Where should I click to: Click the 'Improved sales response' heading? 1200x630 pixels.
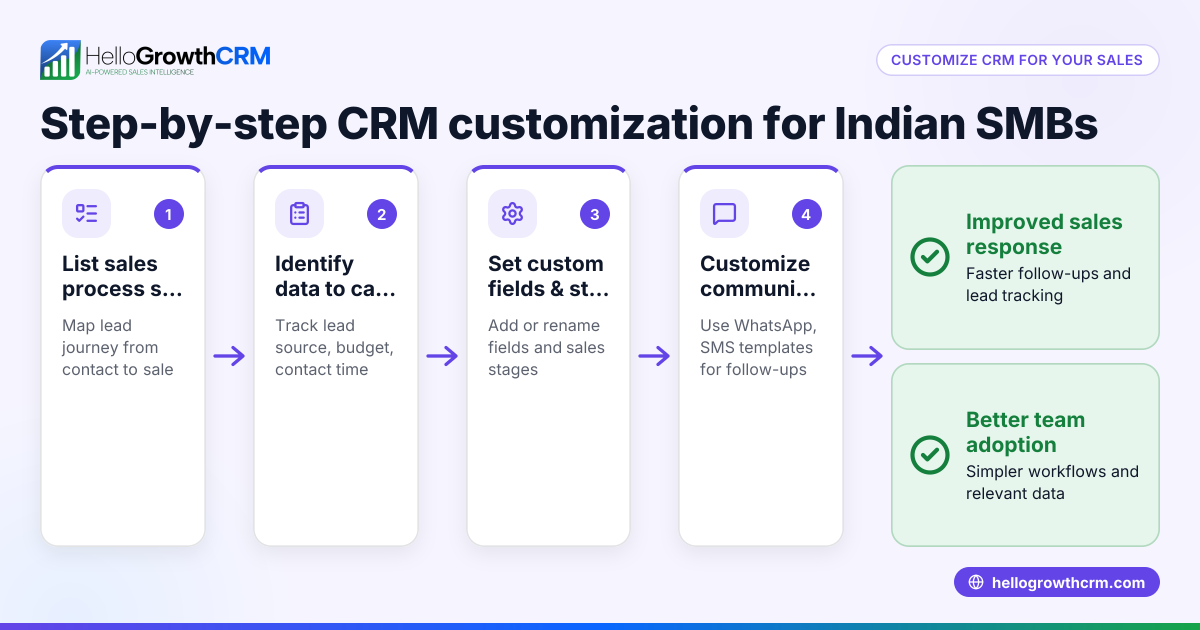click(x=1044, y=234)
